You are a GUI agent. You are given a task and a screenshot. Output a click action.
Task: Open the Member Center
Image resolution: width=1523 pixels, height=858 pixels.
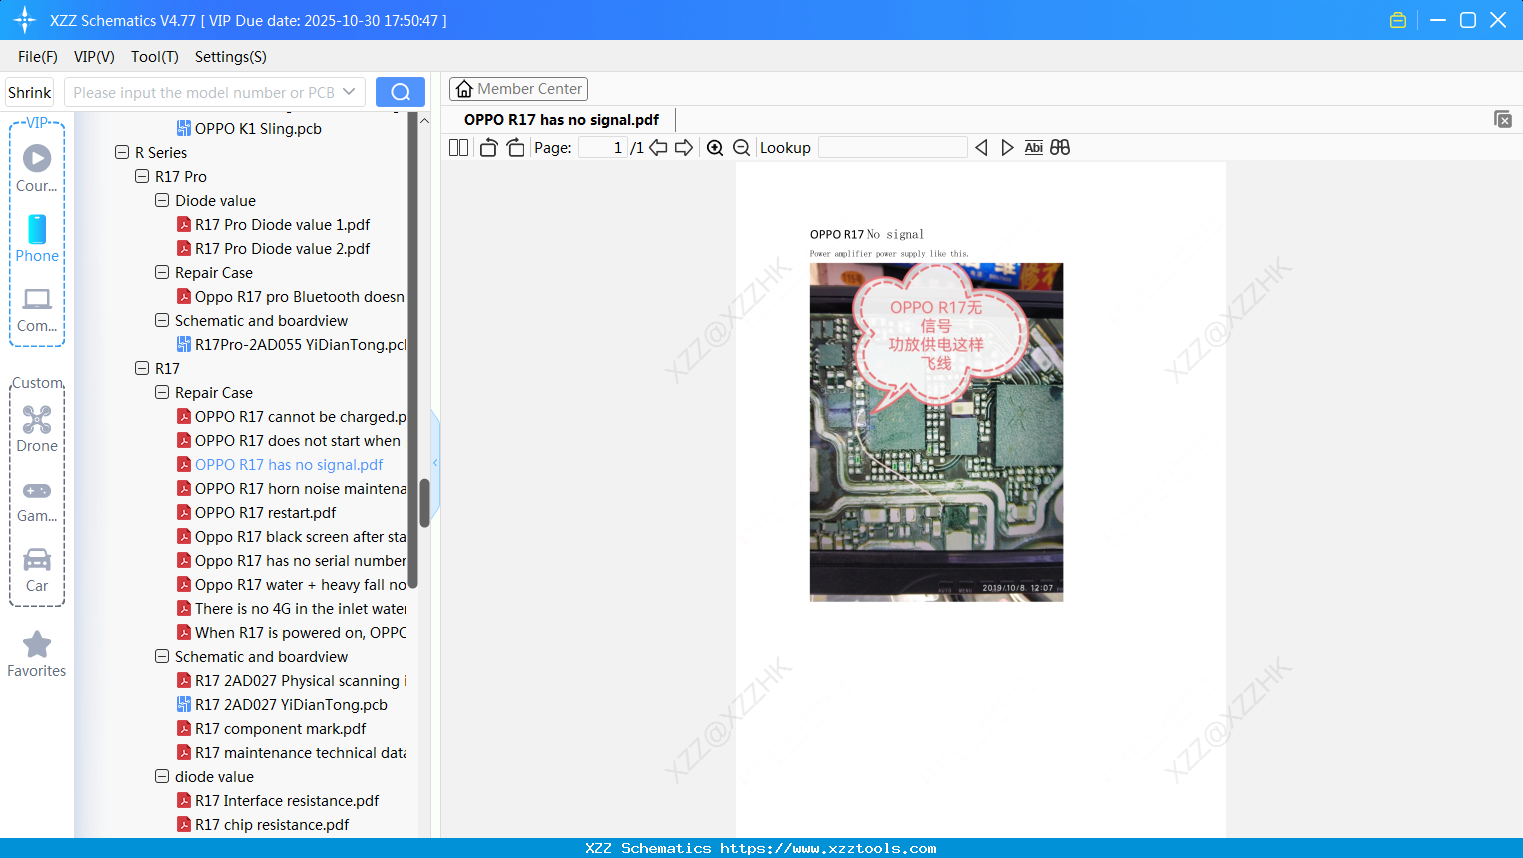[518, 88]
